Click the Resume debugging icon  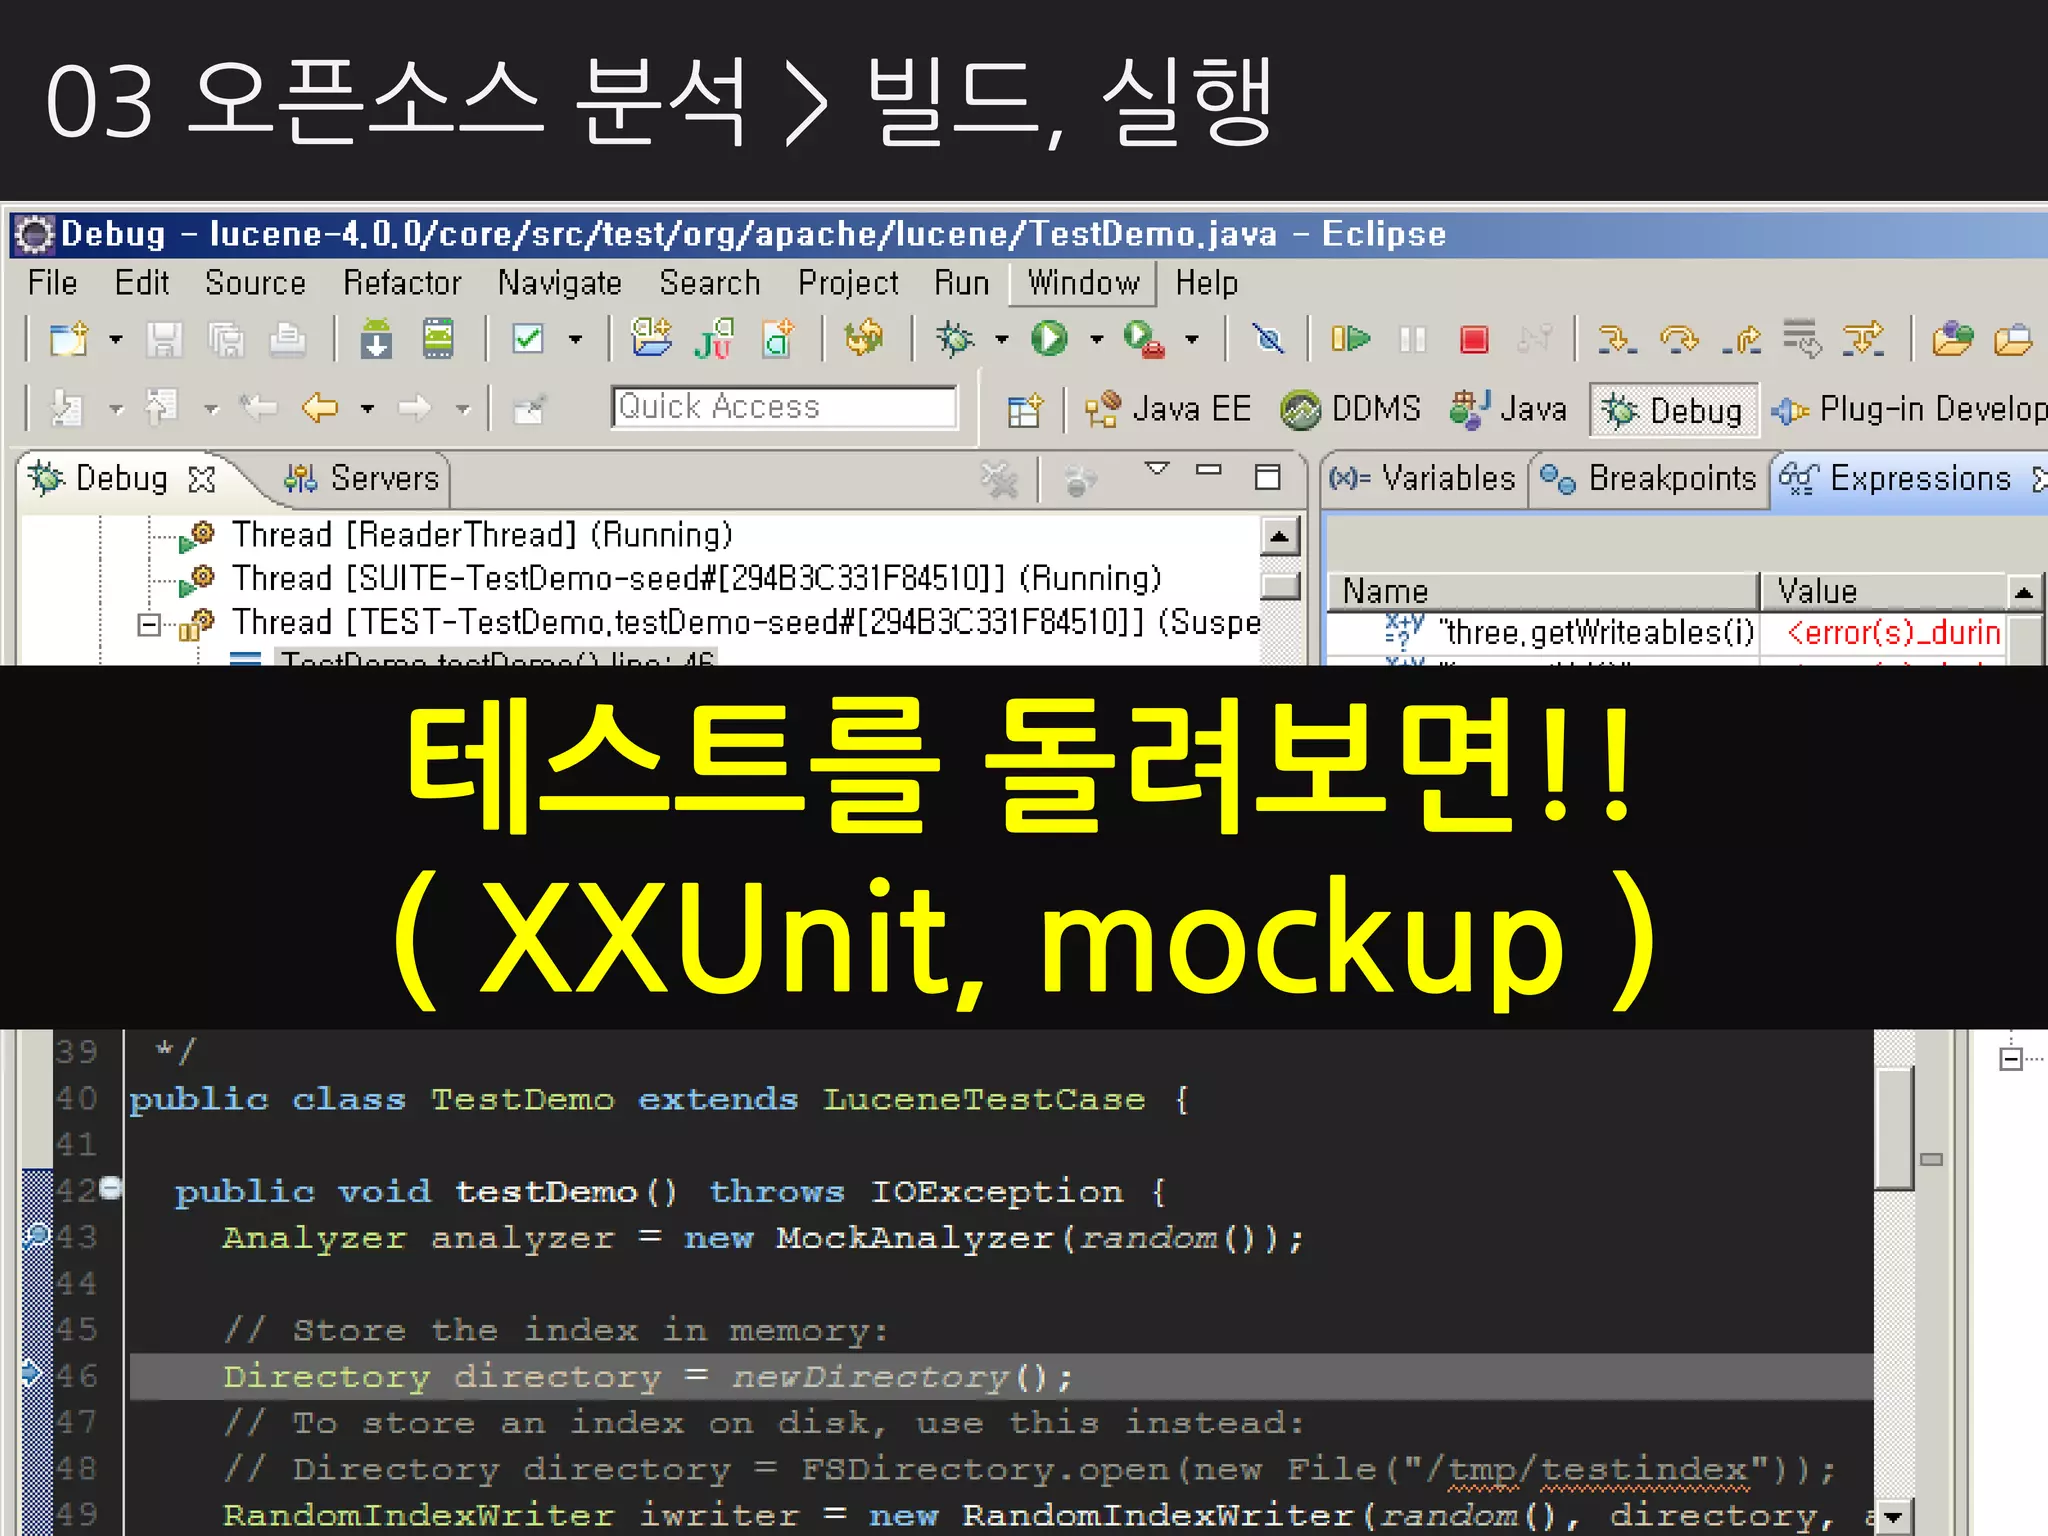[1350, 340]
